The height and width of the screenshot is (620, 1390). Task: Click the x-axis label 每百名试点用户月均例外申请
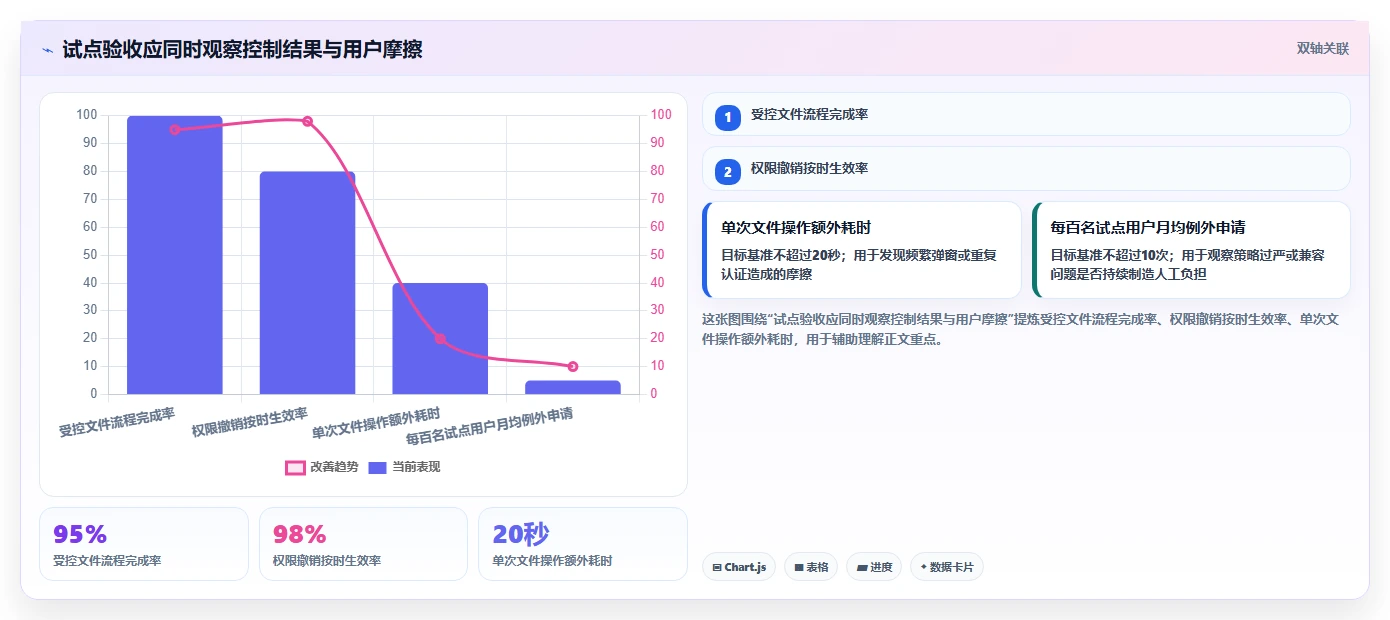(x=490, y=426)
